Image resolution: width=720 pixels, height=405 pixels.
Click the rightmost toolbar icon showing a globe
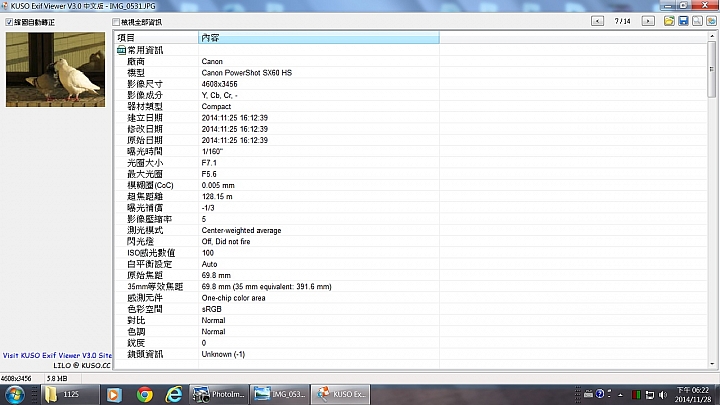coord(711,21)
